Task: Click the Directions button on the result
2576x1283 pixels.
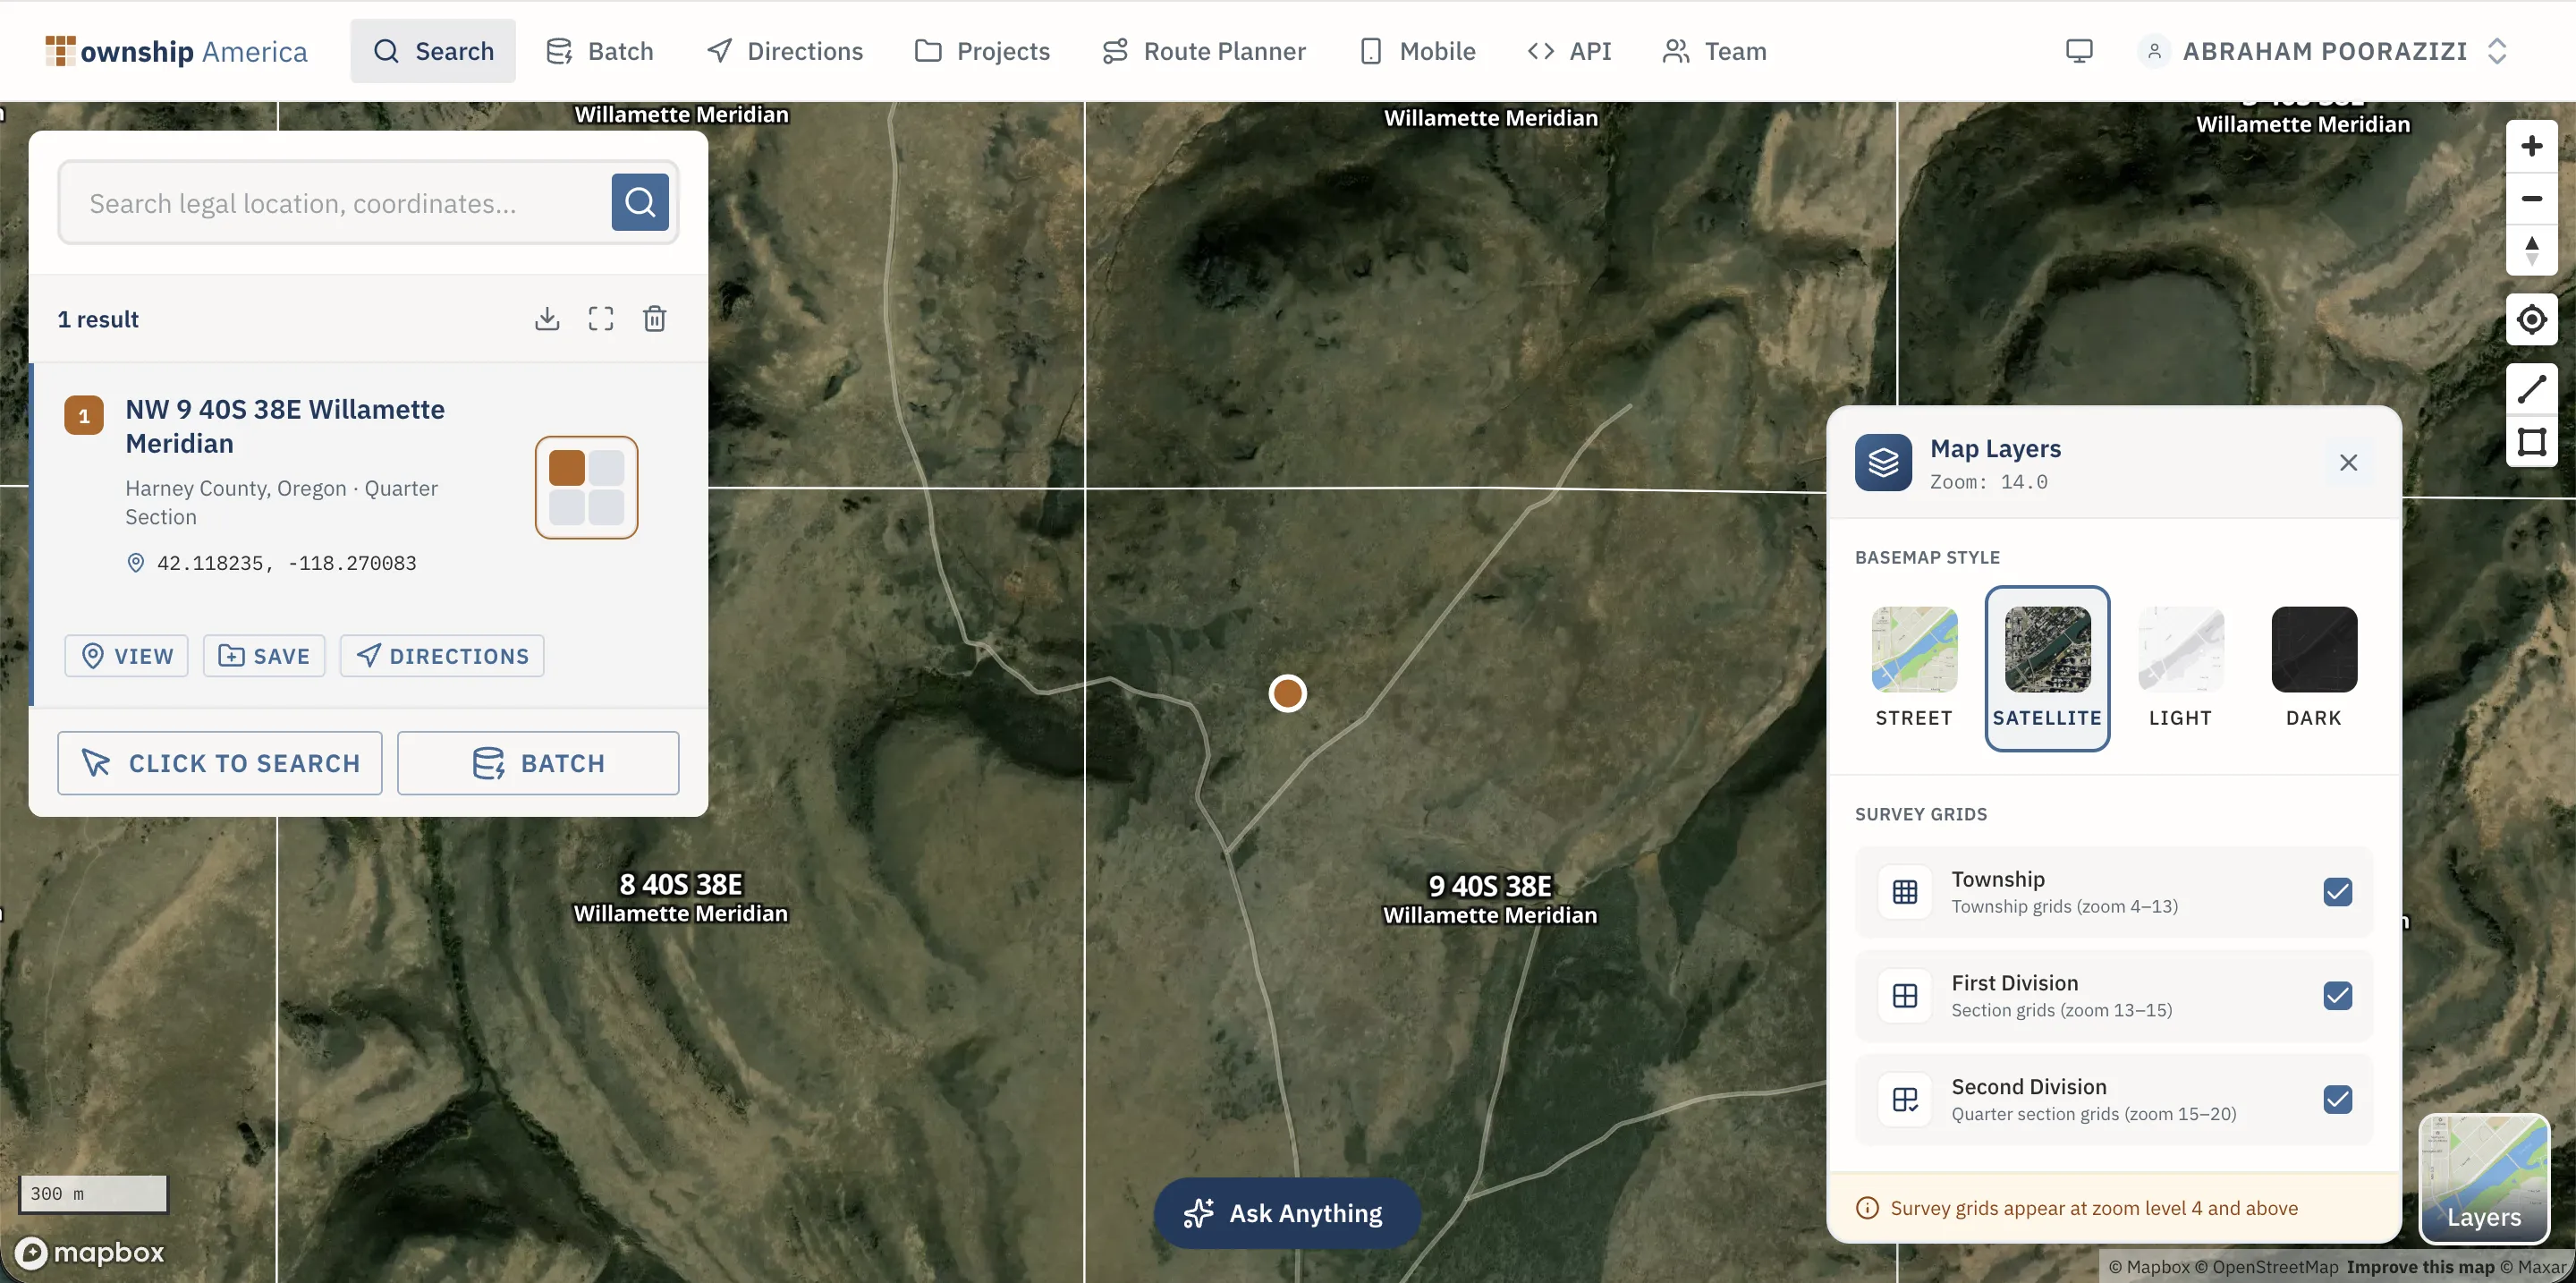Action: click(442, 656)
